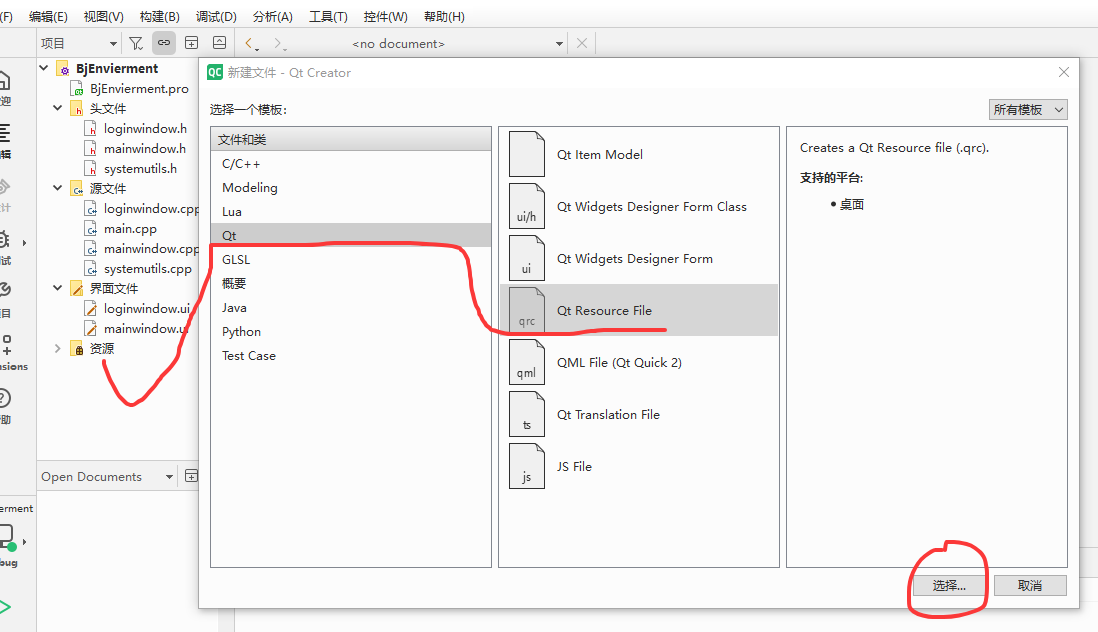Open the 调试(D) menu
1098x632 pixels.
click(216, 16)
